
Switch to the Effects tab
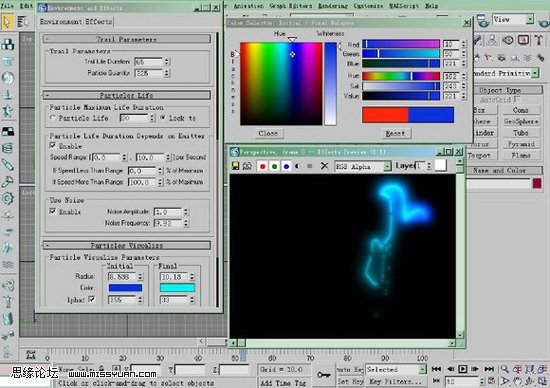click(x=99, y=22)
